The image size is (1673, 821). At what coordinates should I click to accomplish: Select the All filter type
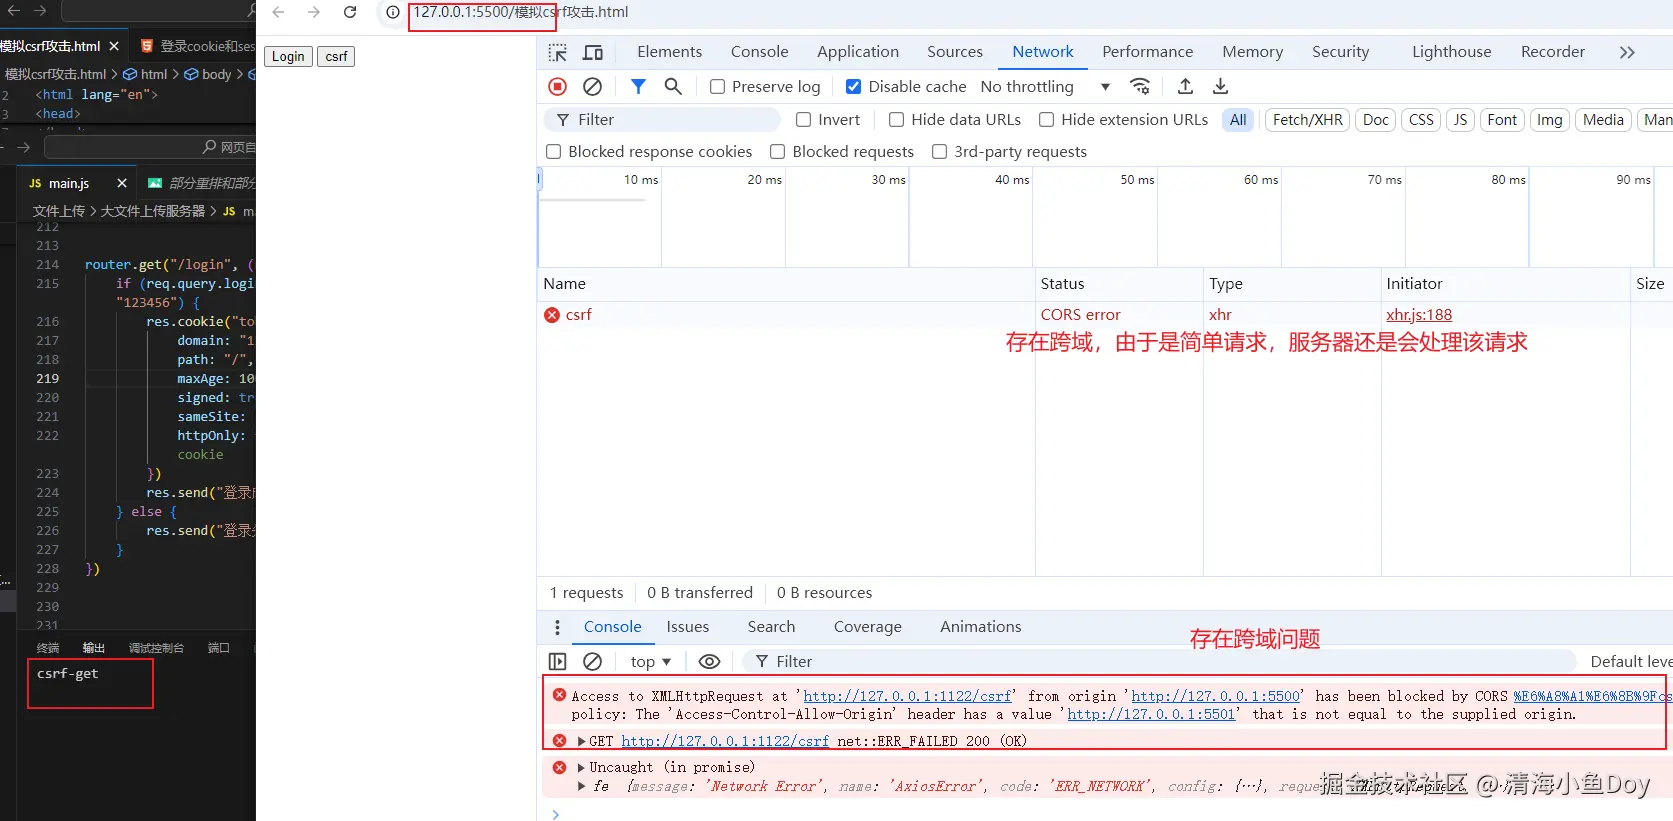tap(1238, 120)
